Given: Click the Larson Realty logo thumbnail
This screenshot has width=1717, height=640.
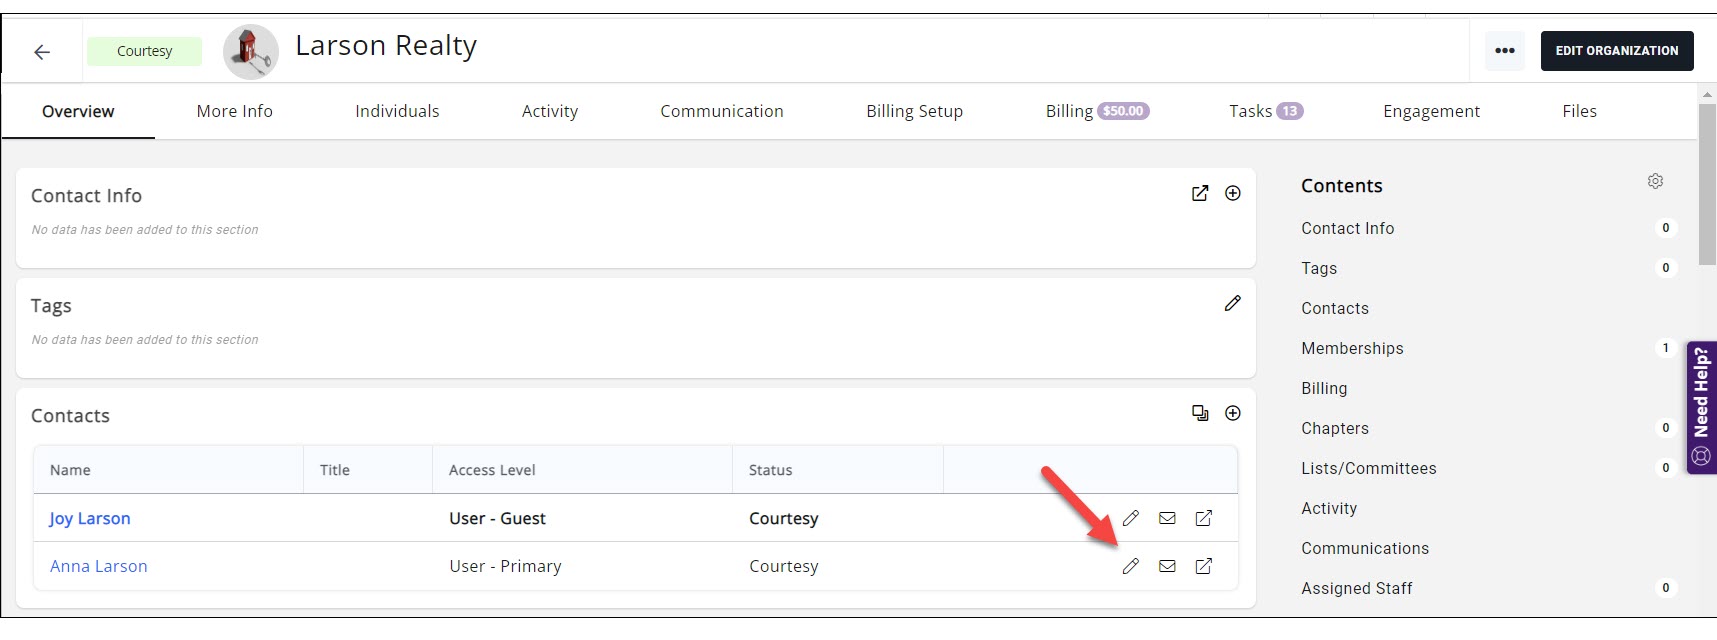Looking at the screenshot, I should coord(250,52).
